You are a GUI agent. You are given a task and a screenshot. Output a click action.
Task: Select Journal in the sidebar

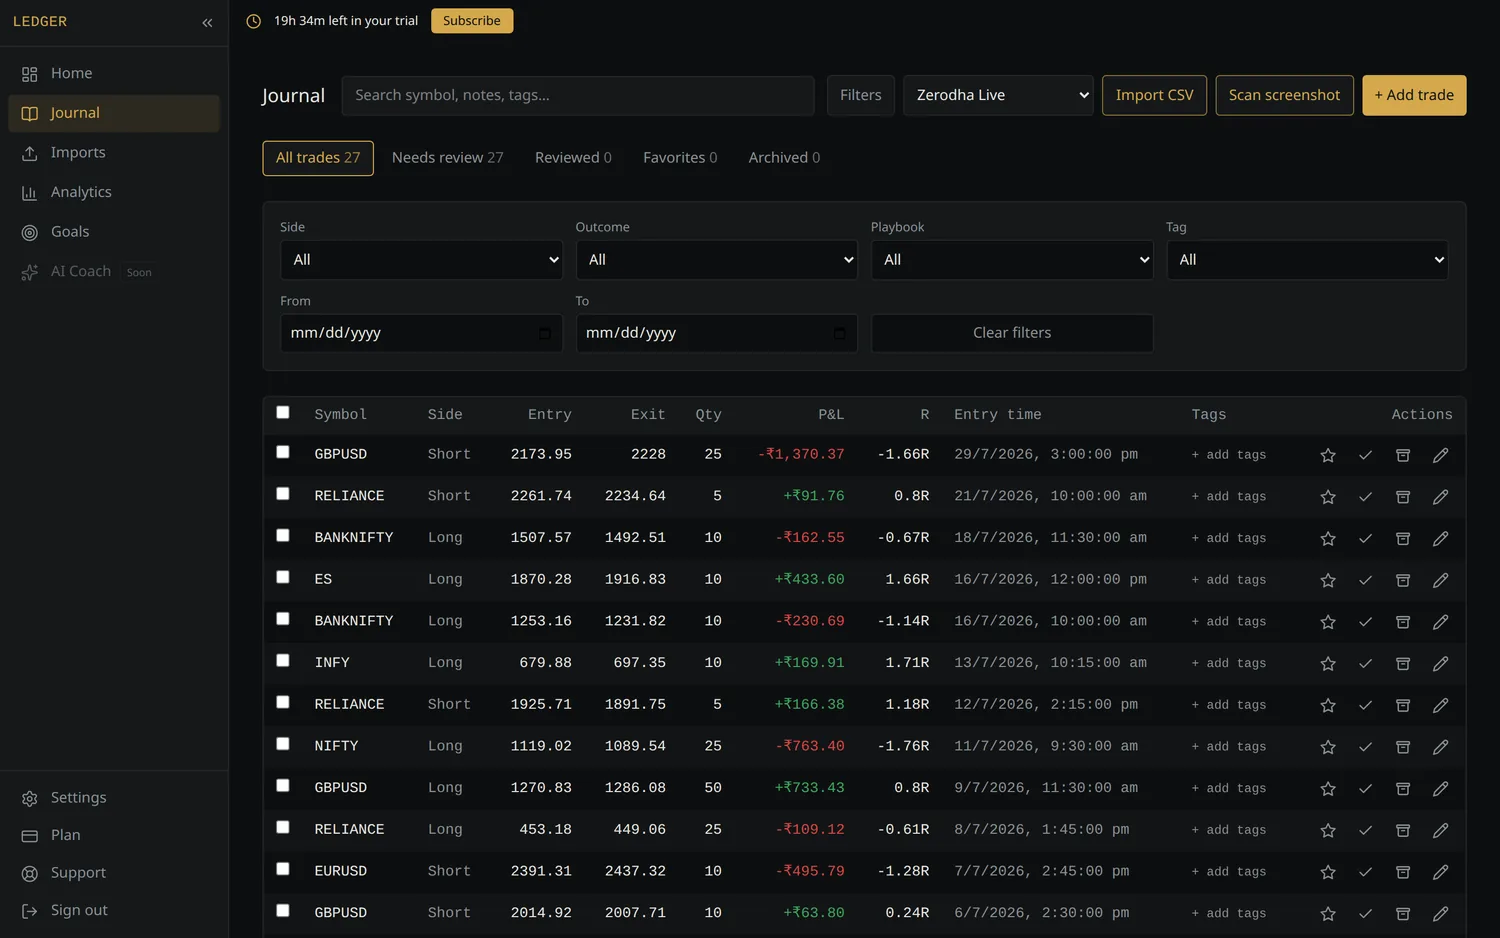pos(114,113)
